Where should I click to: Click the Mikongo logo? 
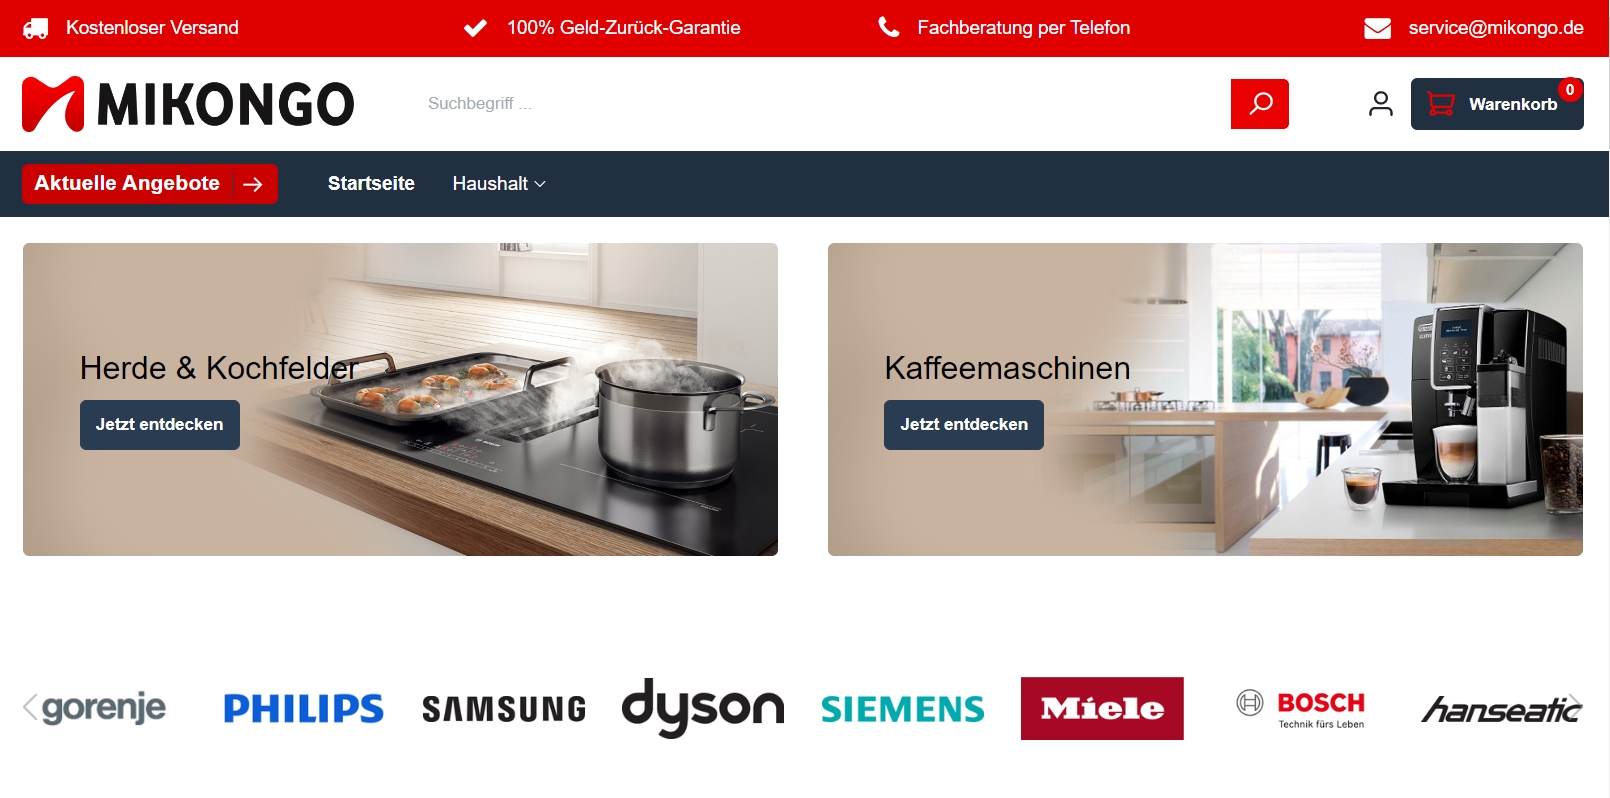coord(188,104)
